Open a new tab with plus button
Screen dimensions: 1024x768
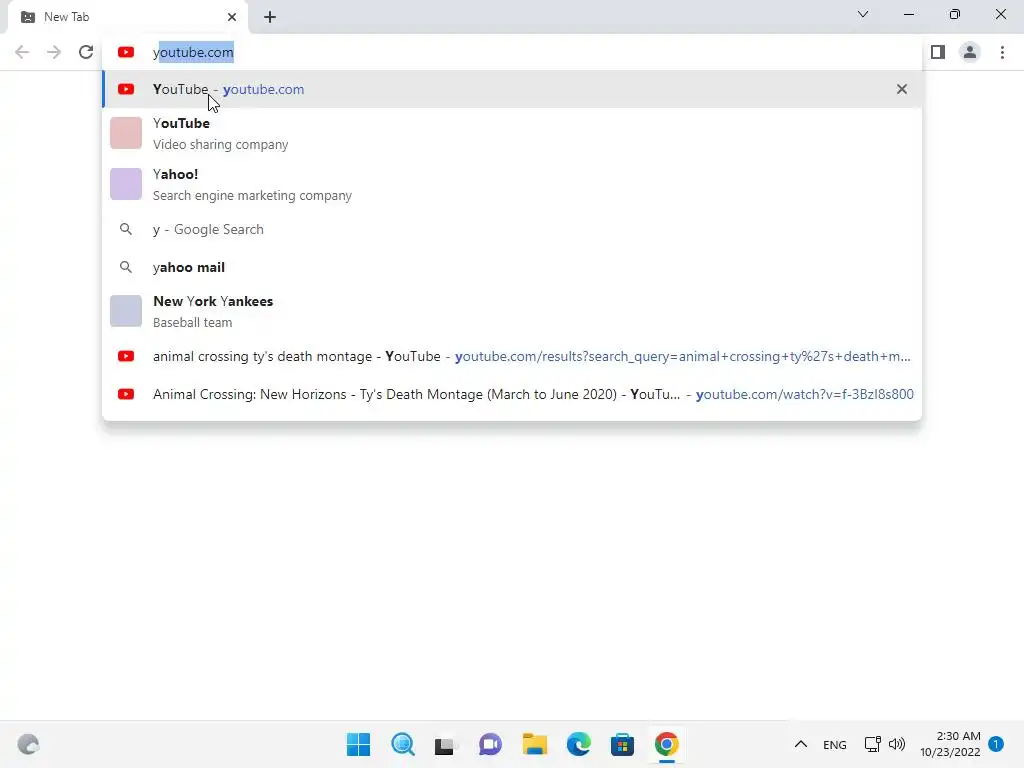(270, 17)
